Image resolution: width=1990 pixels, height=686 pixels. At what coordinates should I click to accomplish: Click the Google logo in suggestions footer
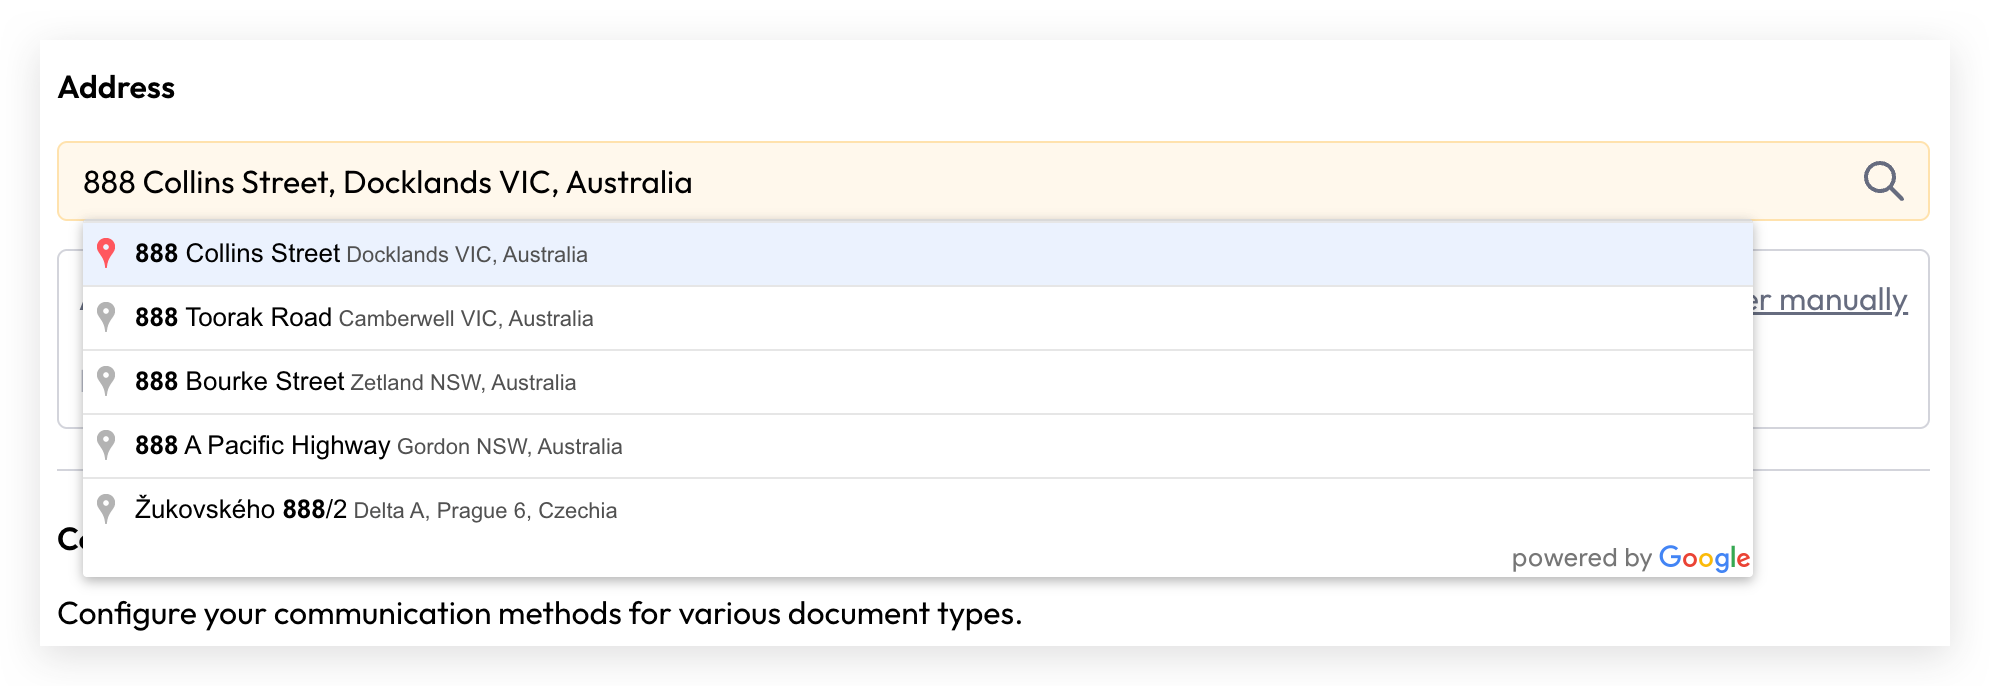pos(1704,558)
